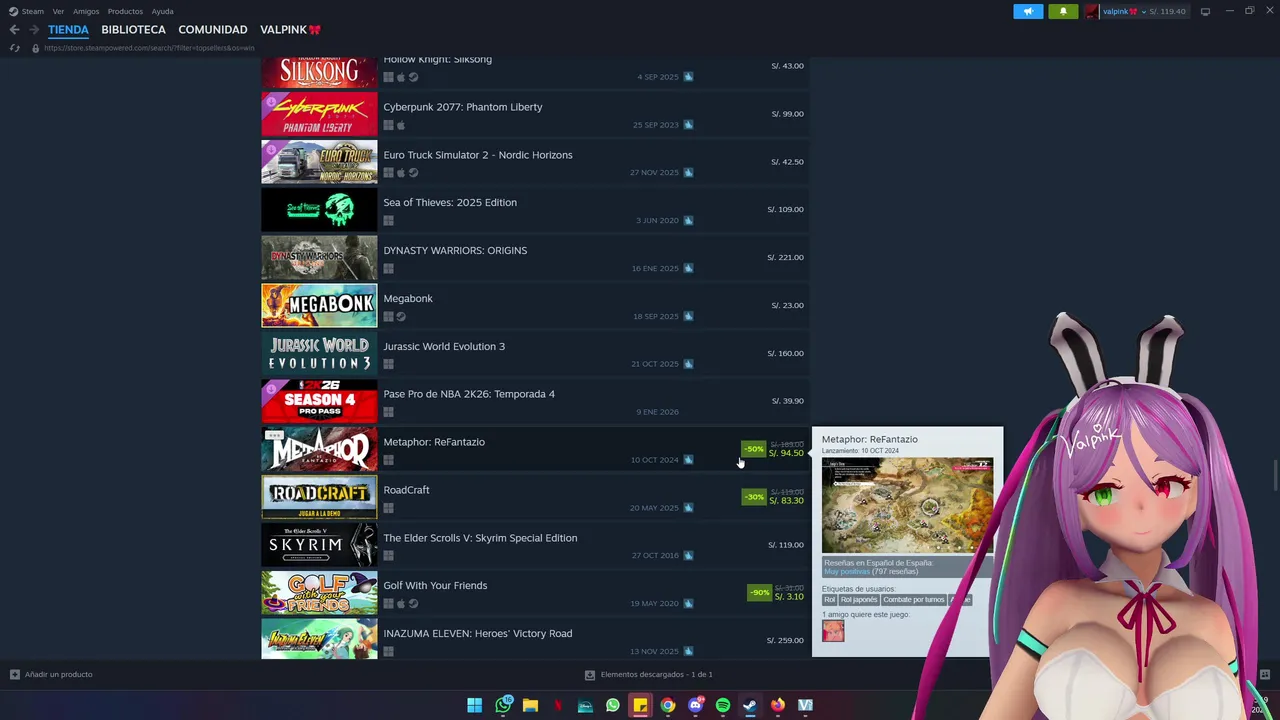Switch to the COMUNIDAD tab

click(x=213, y=30)
